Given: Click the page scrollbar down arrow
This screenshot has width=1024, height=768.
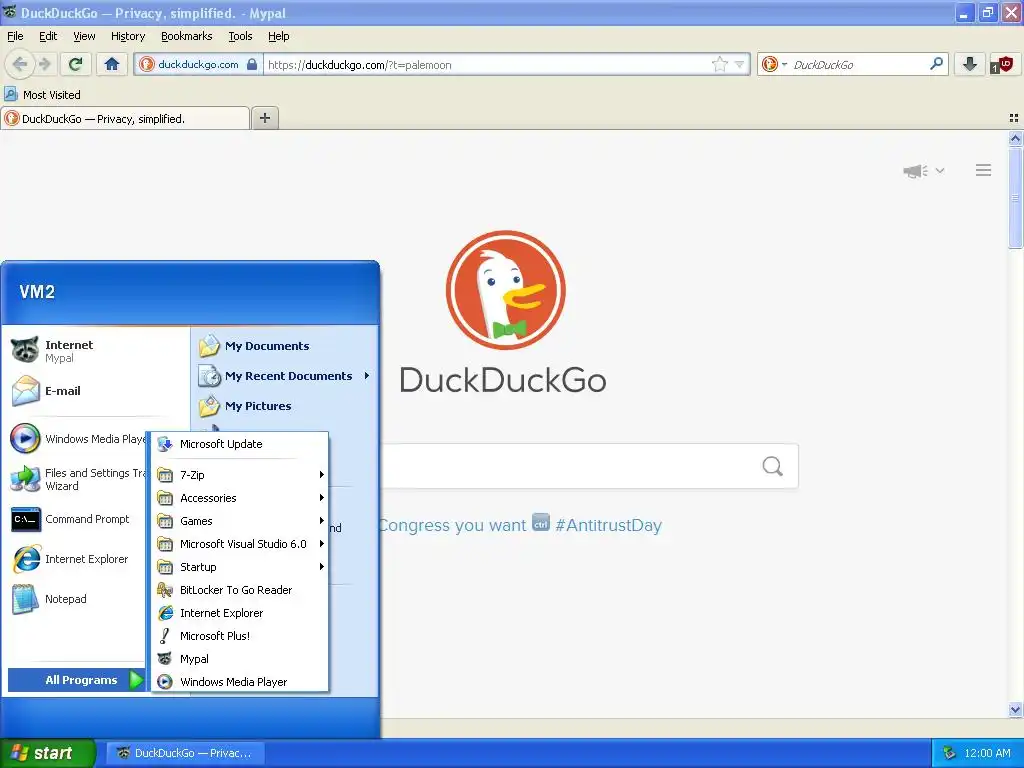Looking at the screenshot, I should click(x=1015, y=710).
